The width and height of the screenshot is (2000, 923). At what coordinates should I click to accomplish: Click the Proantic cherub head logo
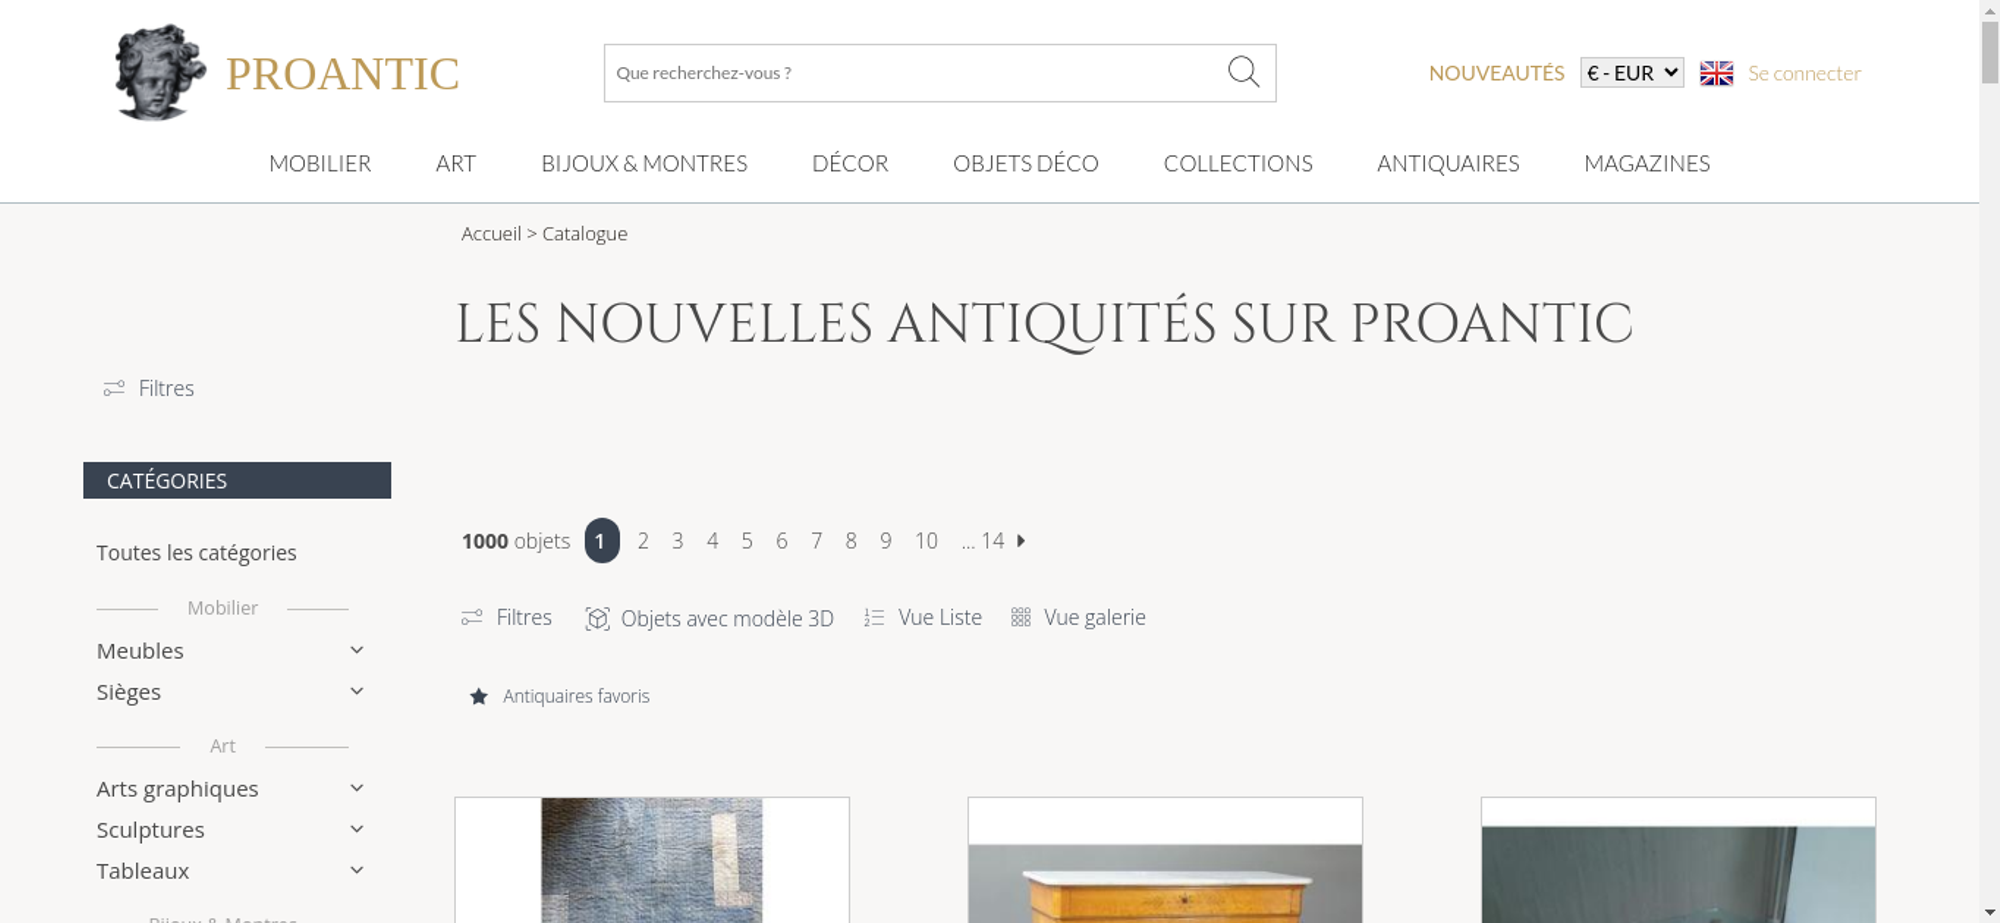point(160,72)
